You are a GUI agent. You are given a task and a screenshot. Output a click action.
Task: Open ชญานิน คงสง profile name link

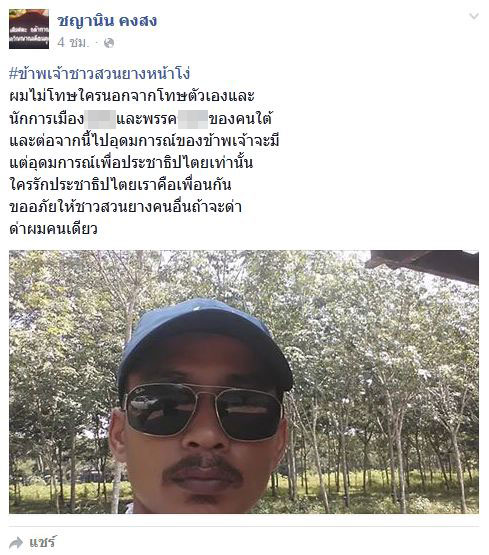(x=107, y=21)
